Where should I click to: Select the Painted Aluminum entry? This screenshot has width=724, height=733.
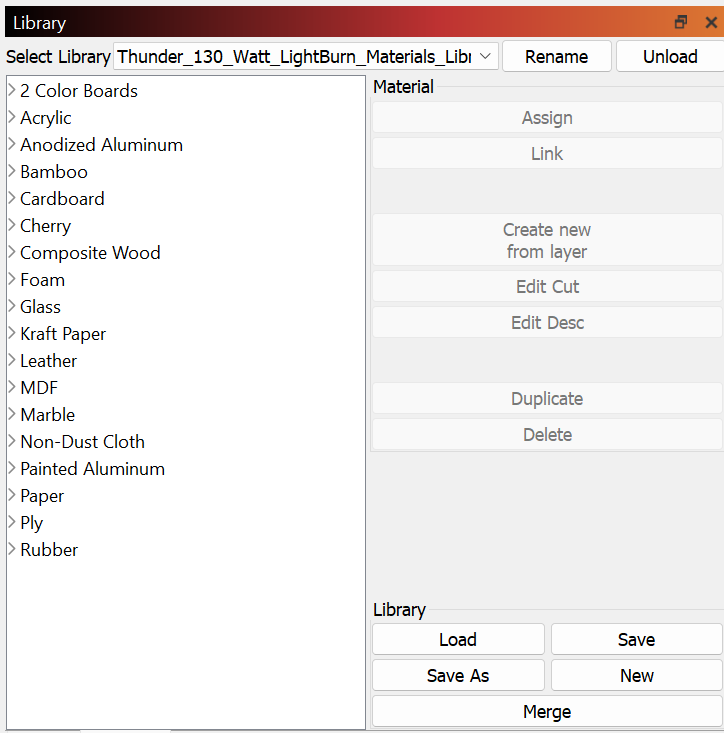[92, 469]
